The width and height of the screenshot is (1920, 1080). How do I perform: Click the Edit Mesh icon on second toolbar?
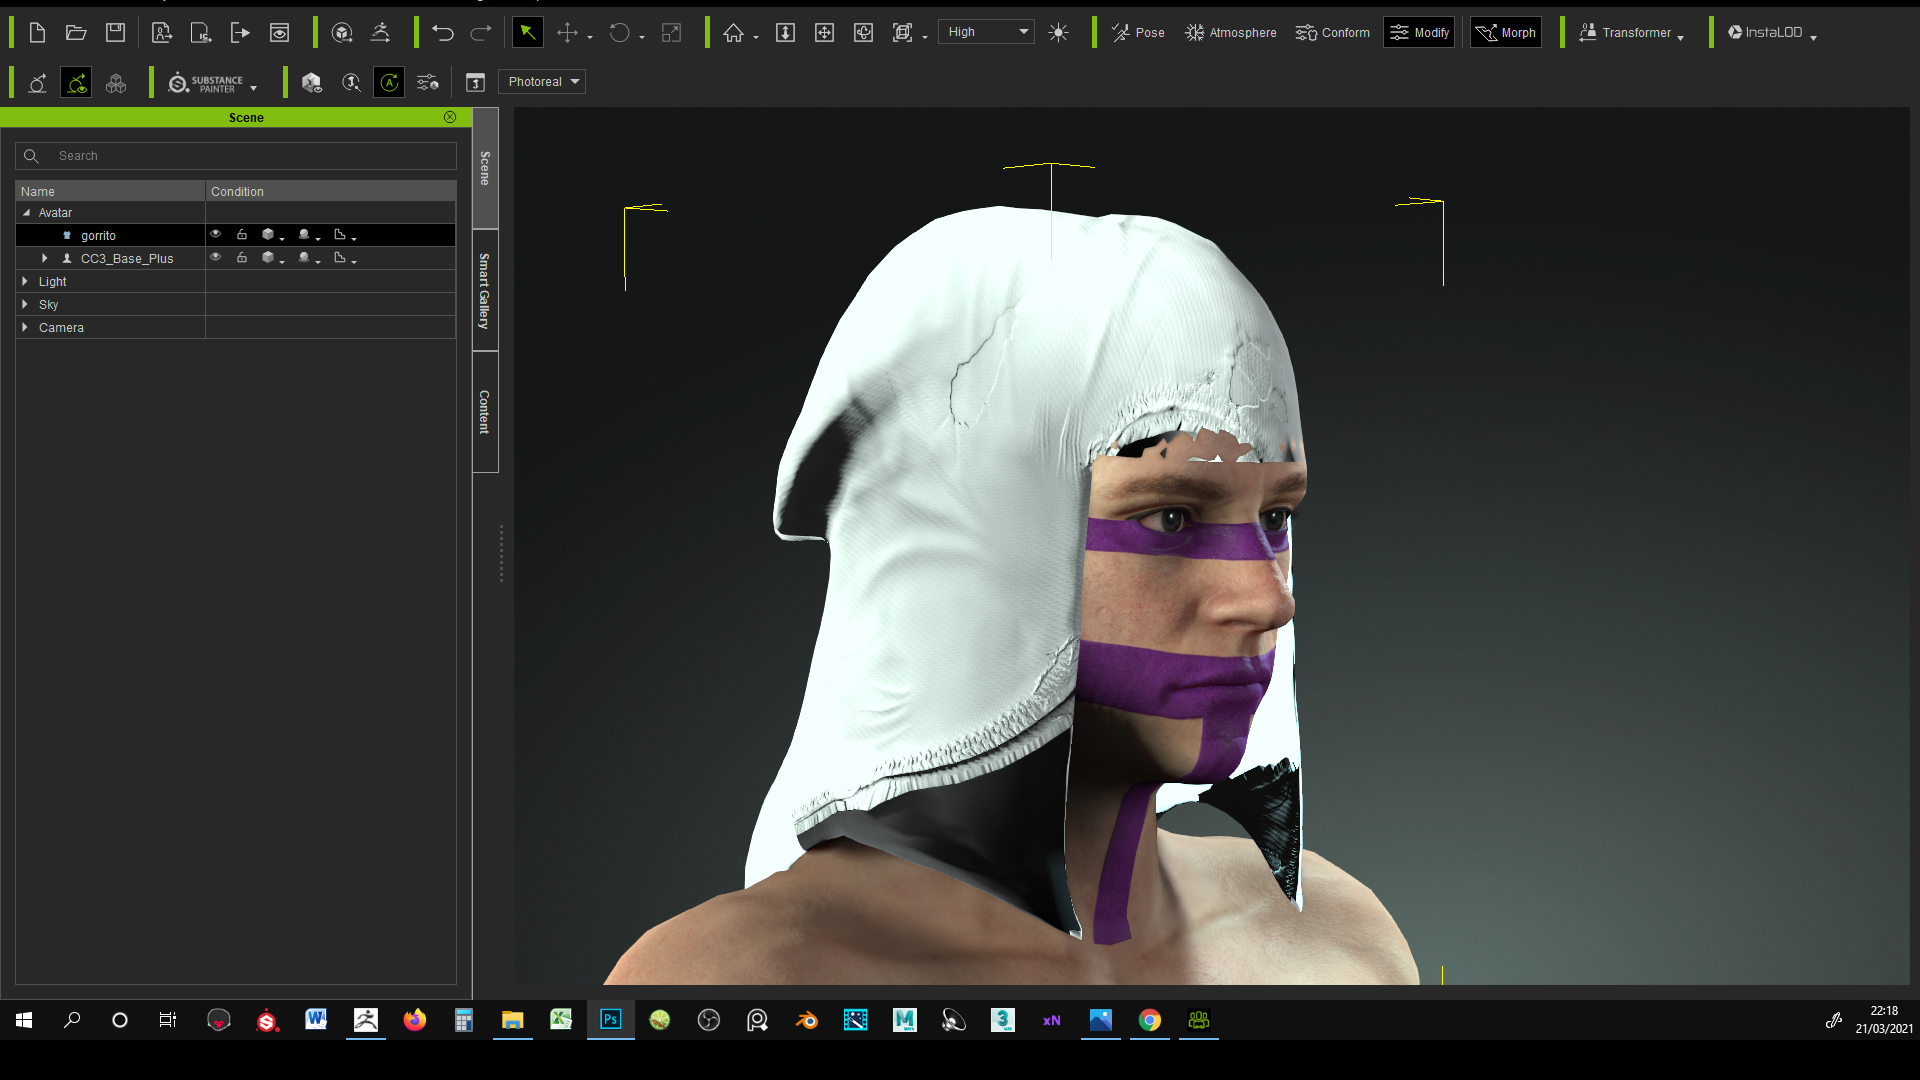coord(37,83)
